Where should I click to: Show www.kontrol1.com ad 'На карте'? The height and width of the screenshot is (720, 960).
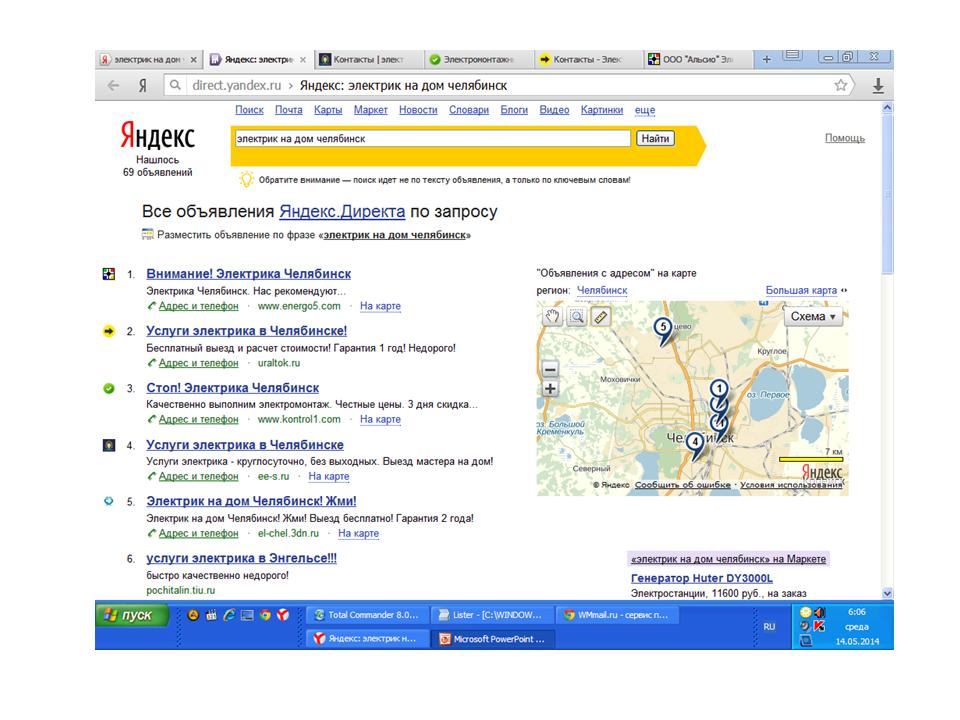[380, 419]
